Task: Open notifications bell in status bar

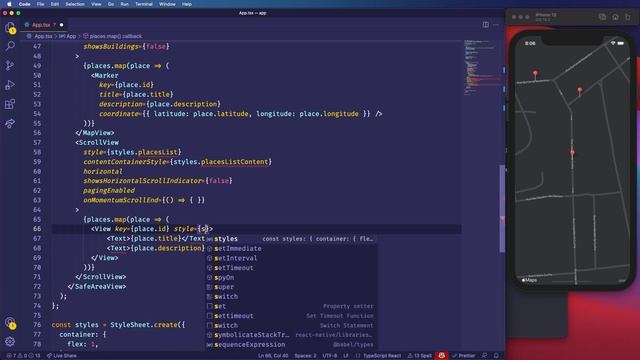Action: coord(496,356)
